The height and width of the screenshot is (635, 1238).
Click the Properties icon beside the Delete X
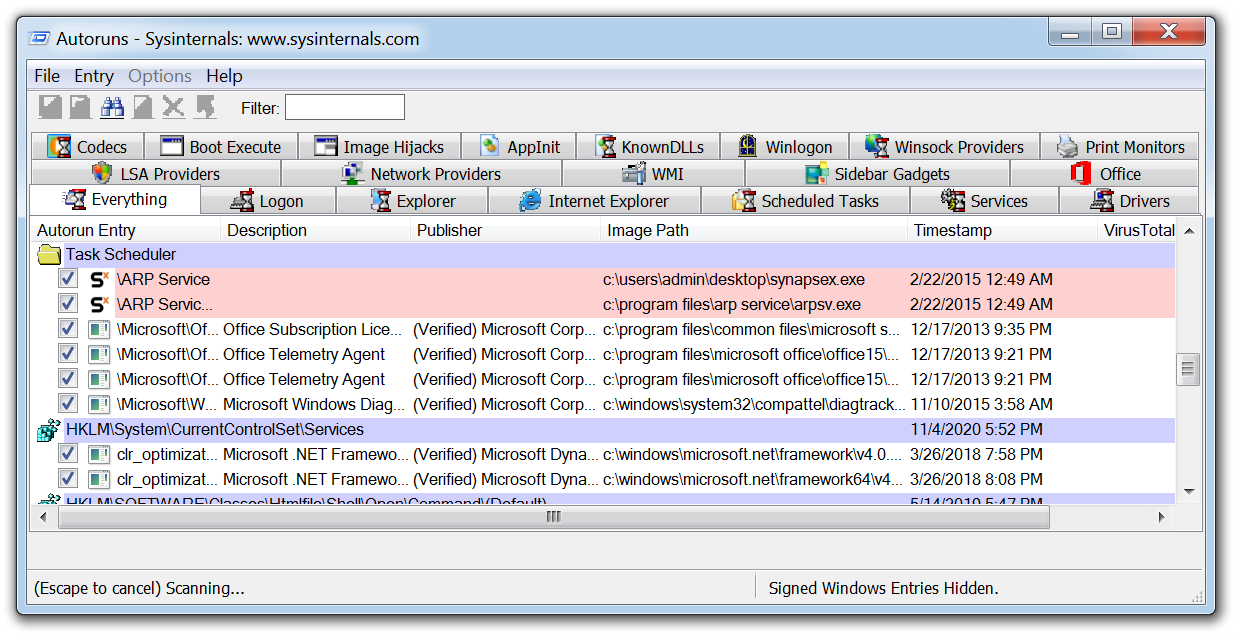click(x=143, y=107)
